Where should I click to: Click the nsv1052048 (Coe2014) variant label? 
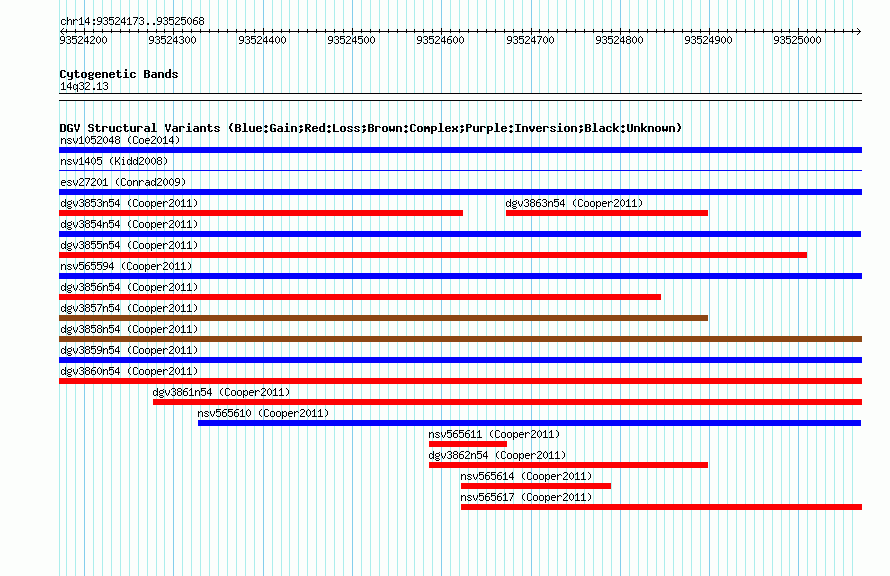coord(120,140)
